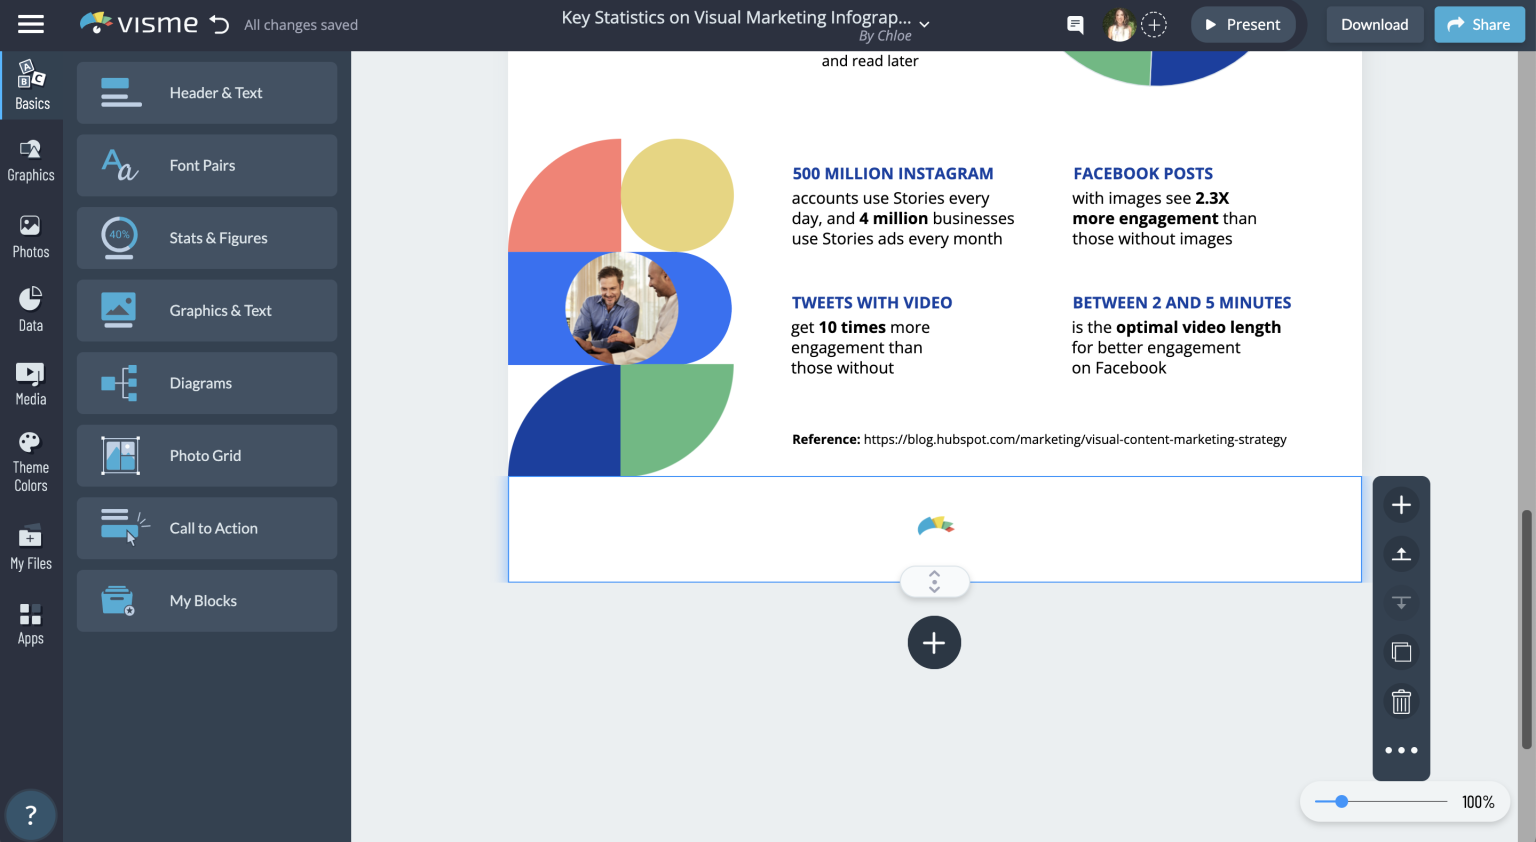Click the Present button

pyautogui.click(x=1243, y=24)
